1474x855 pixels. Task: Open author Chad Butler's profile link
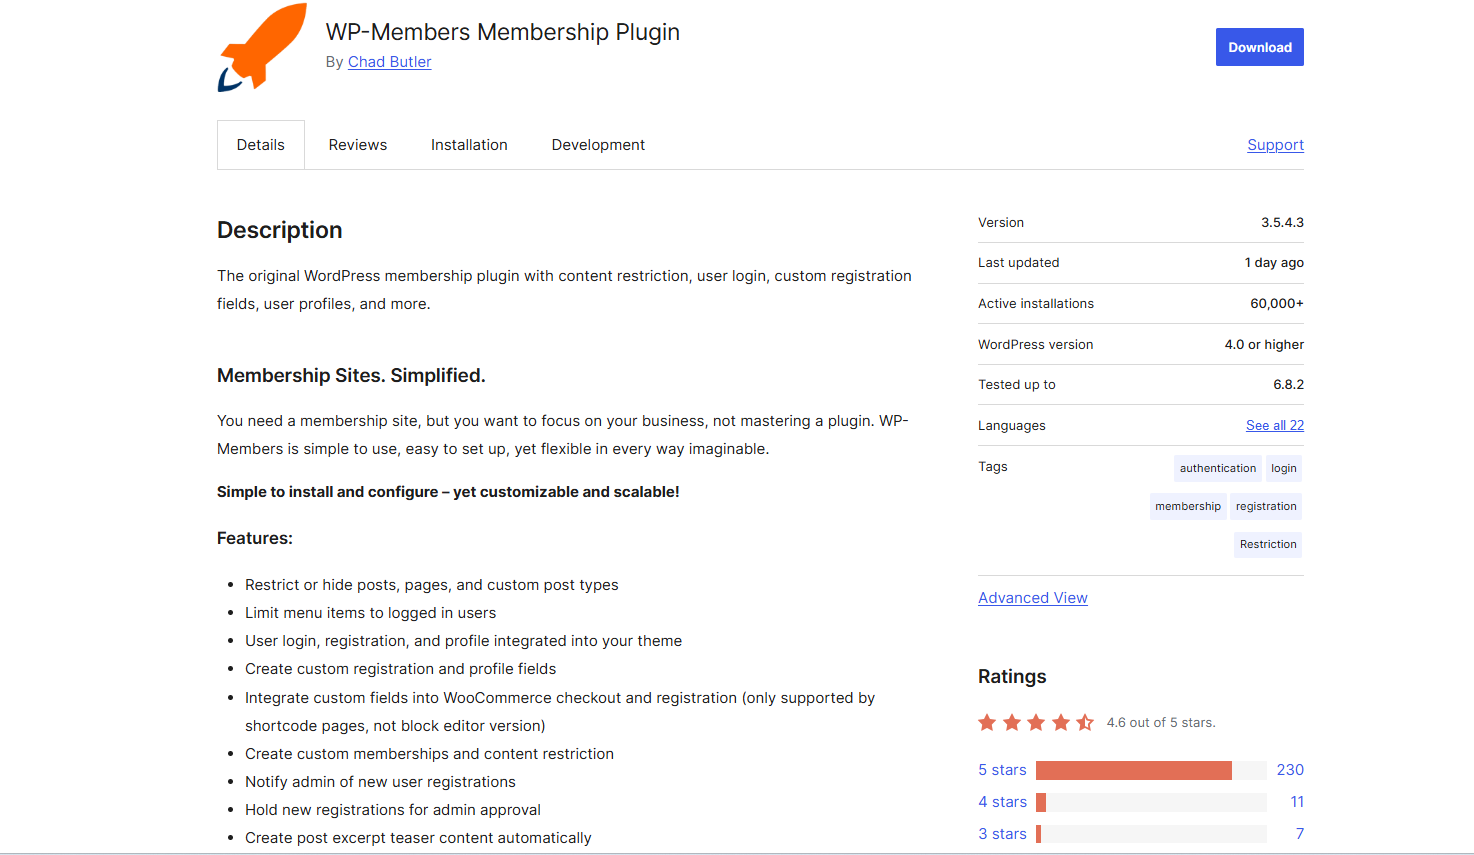[x=390, y=62]
